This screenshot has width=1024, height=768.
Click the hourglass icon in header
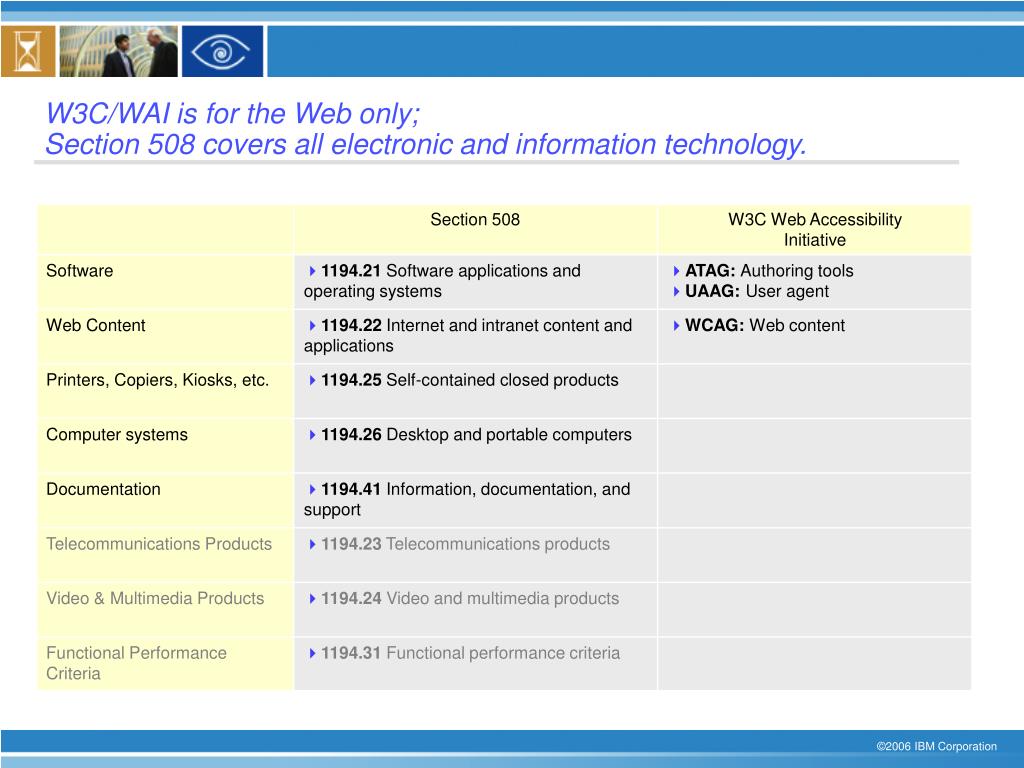click(x=27, y=52)
